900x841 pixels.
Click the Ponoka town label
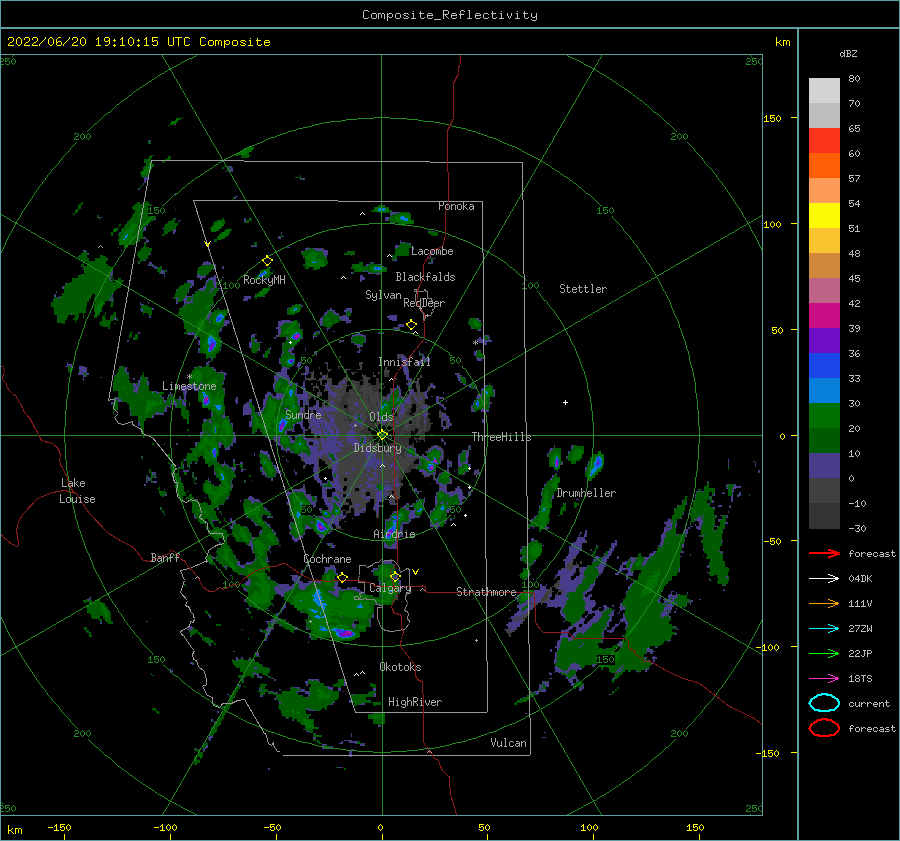456,206
